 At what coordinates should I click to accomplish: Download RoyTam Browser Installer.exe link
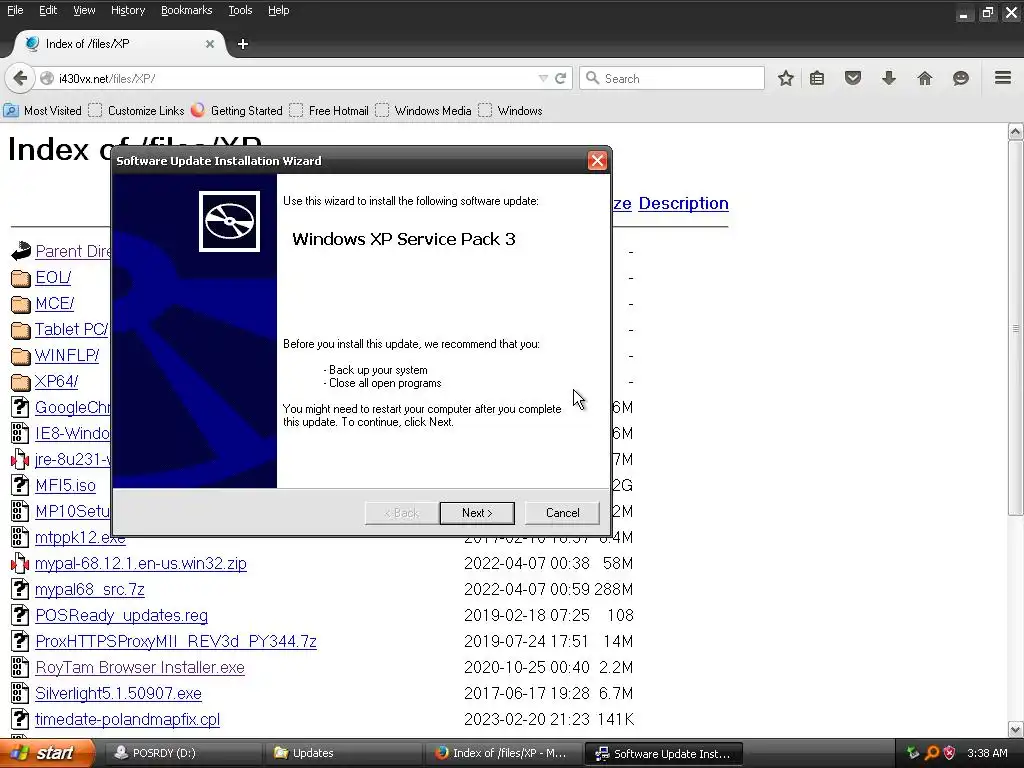point(140,667)
